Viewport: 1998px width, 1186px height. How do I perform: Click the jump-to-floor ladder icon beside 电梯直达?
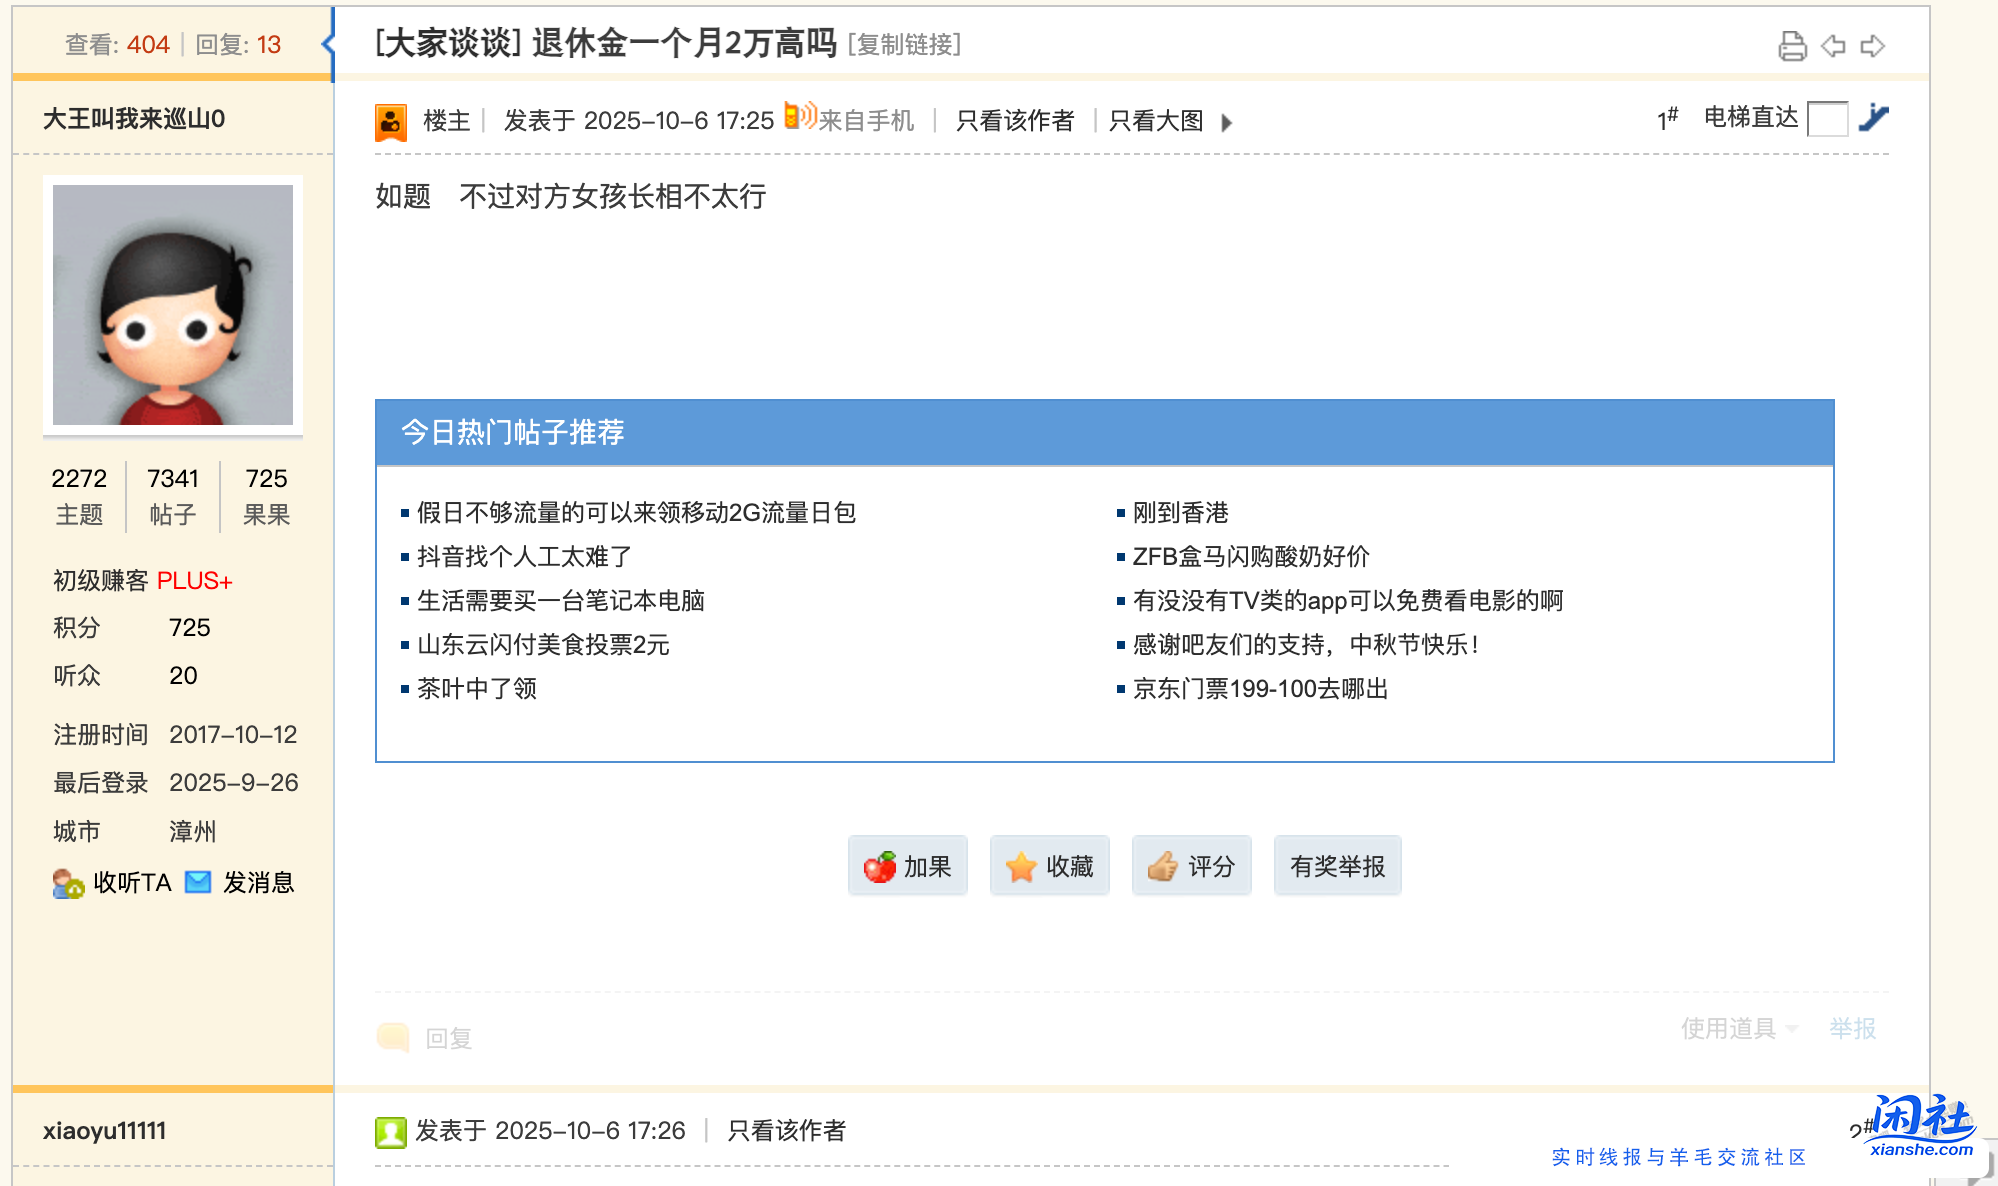click(1877, 118)
